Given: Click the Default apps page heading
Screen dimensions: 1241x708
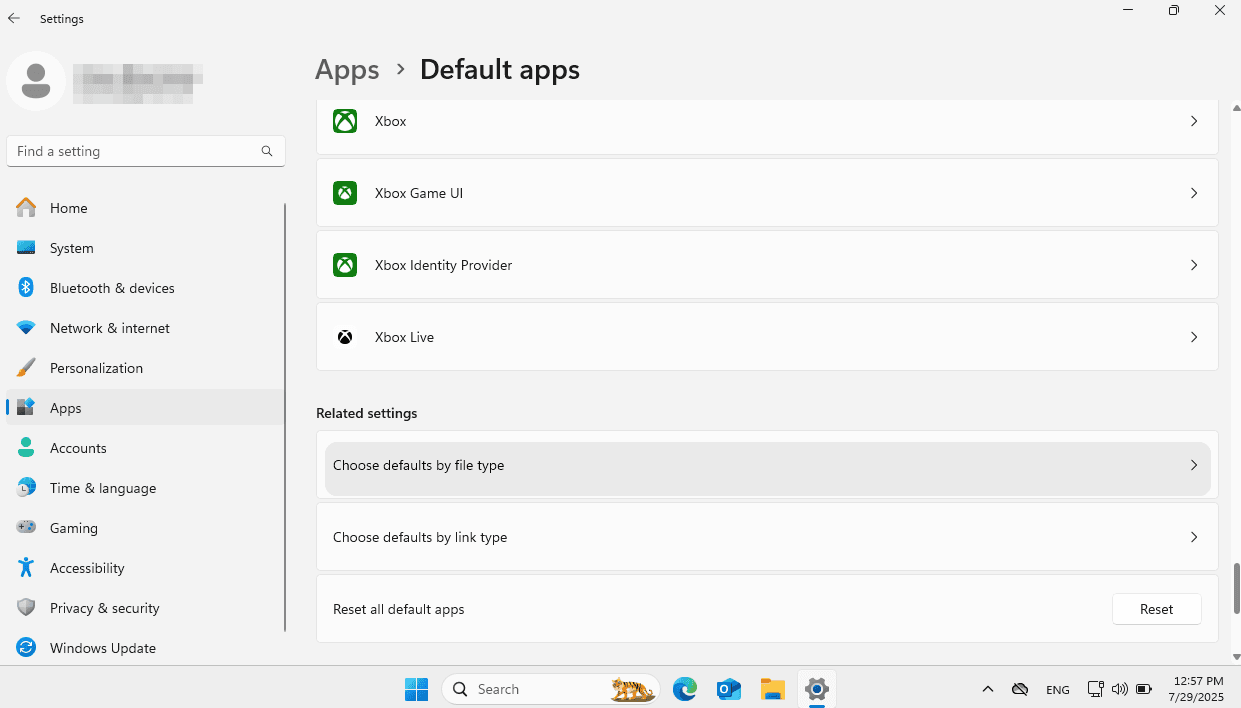Looking at the screenshot, I should pyautogui.click(x=500, y=70).
